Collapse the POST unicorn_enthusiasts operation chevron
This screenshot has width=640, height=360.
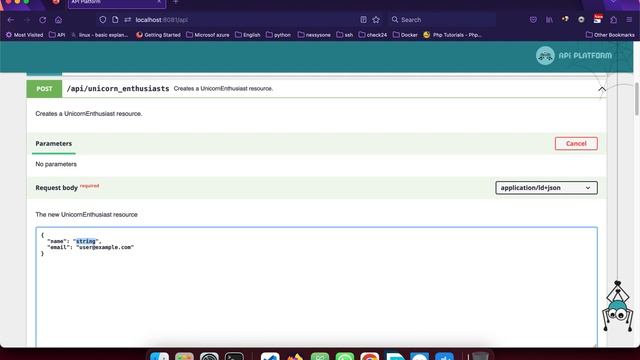[602, 89]
